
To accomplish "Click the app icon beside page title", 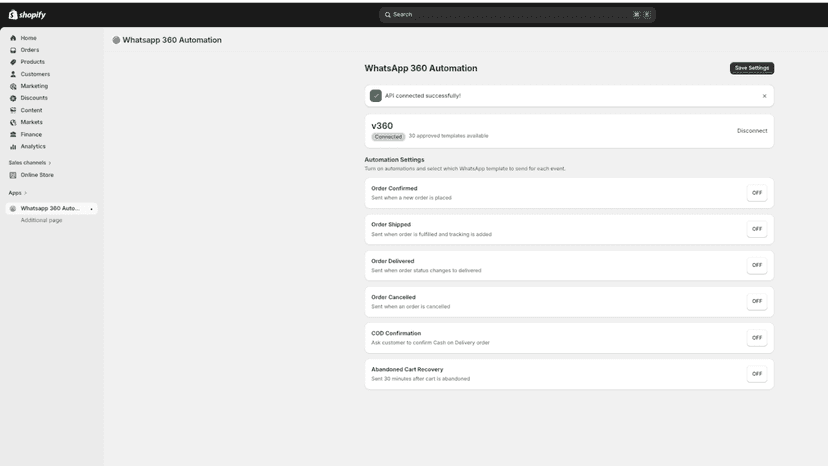I will 116,40.
